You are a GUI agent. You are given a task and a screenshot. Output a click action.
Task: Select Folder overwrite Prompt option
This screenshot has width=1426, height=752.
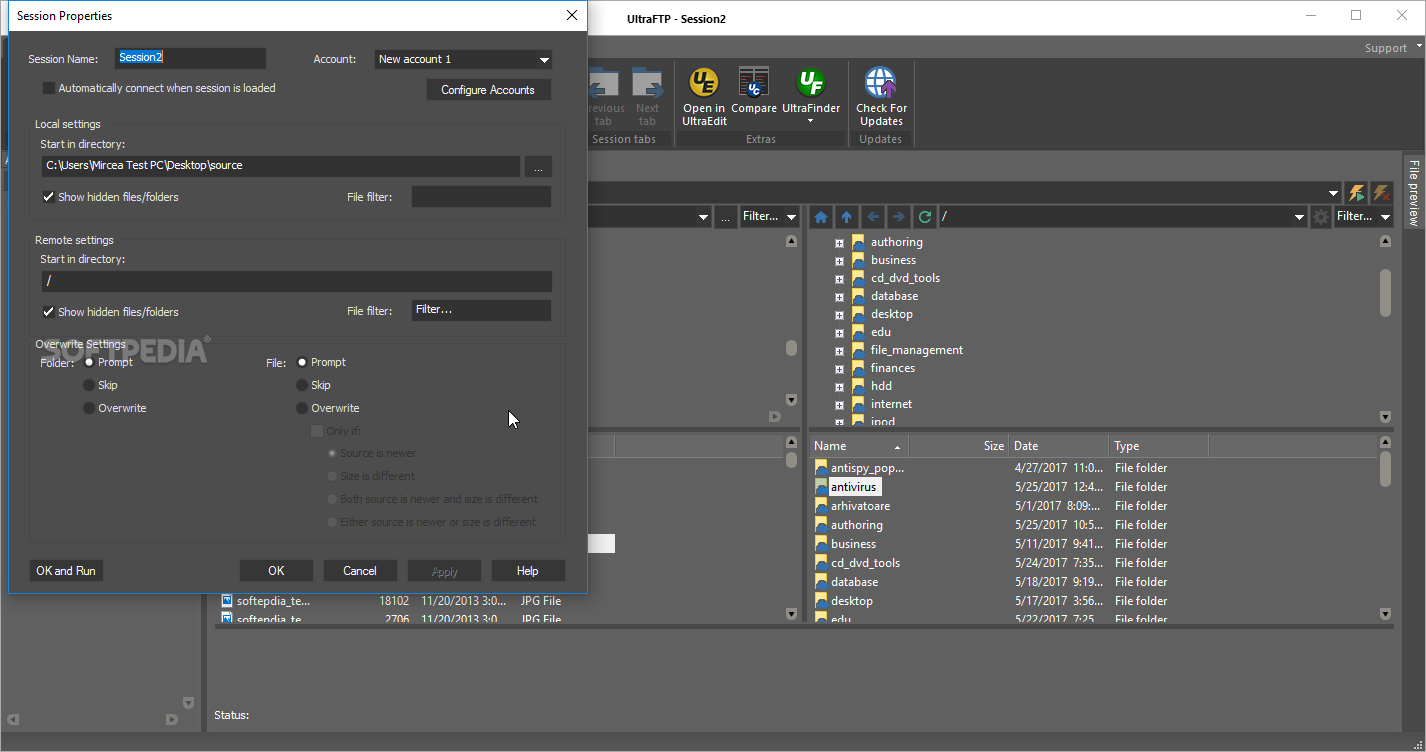point(89,362)
